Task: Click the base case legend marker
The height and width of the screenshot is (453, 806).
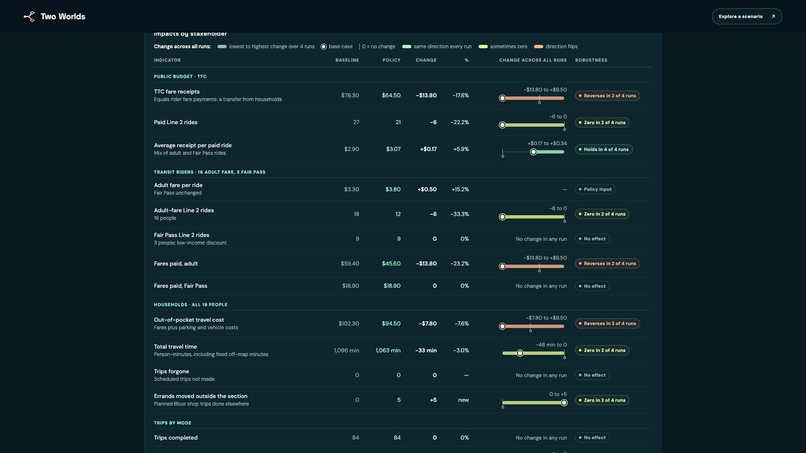Action: [x=323, y=46]
